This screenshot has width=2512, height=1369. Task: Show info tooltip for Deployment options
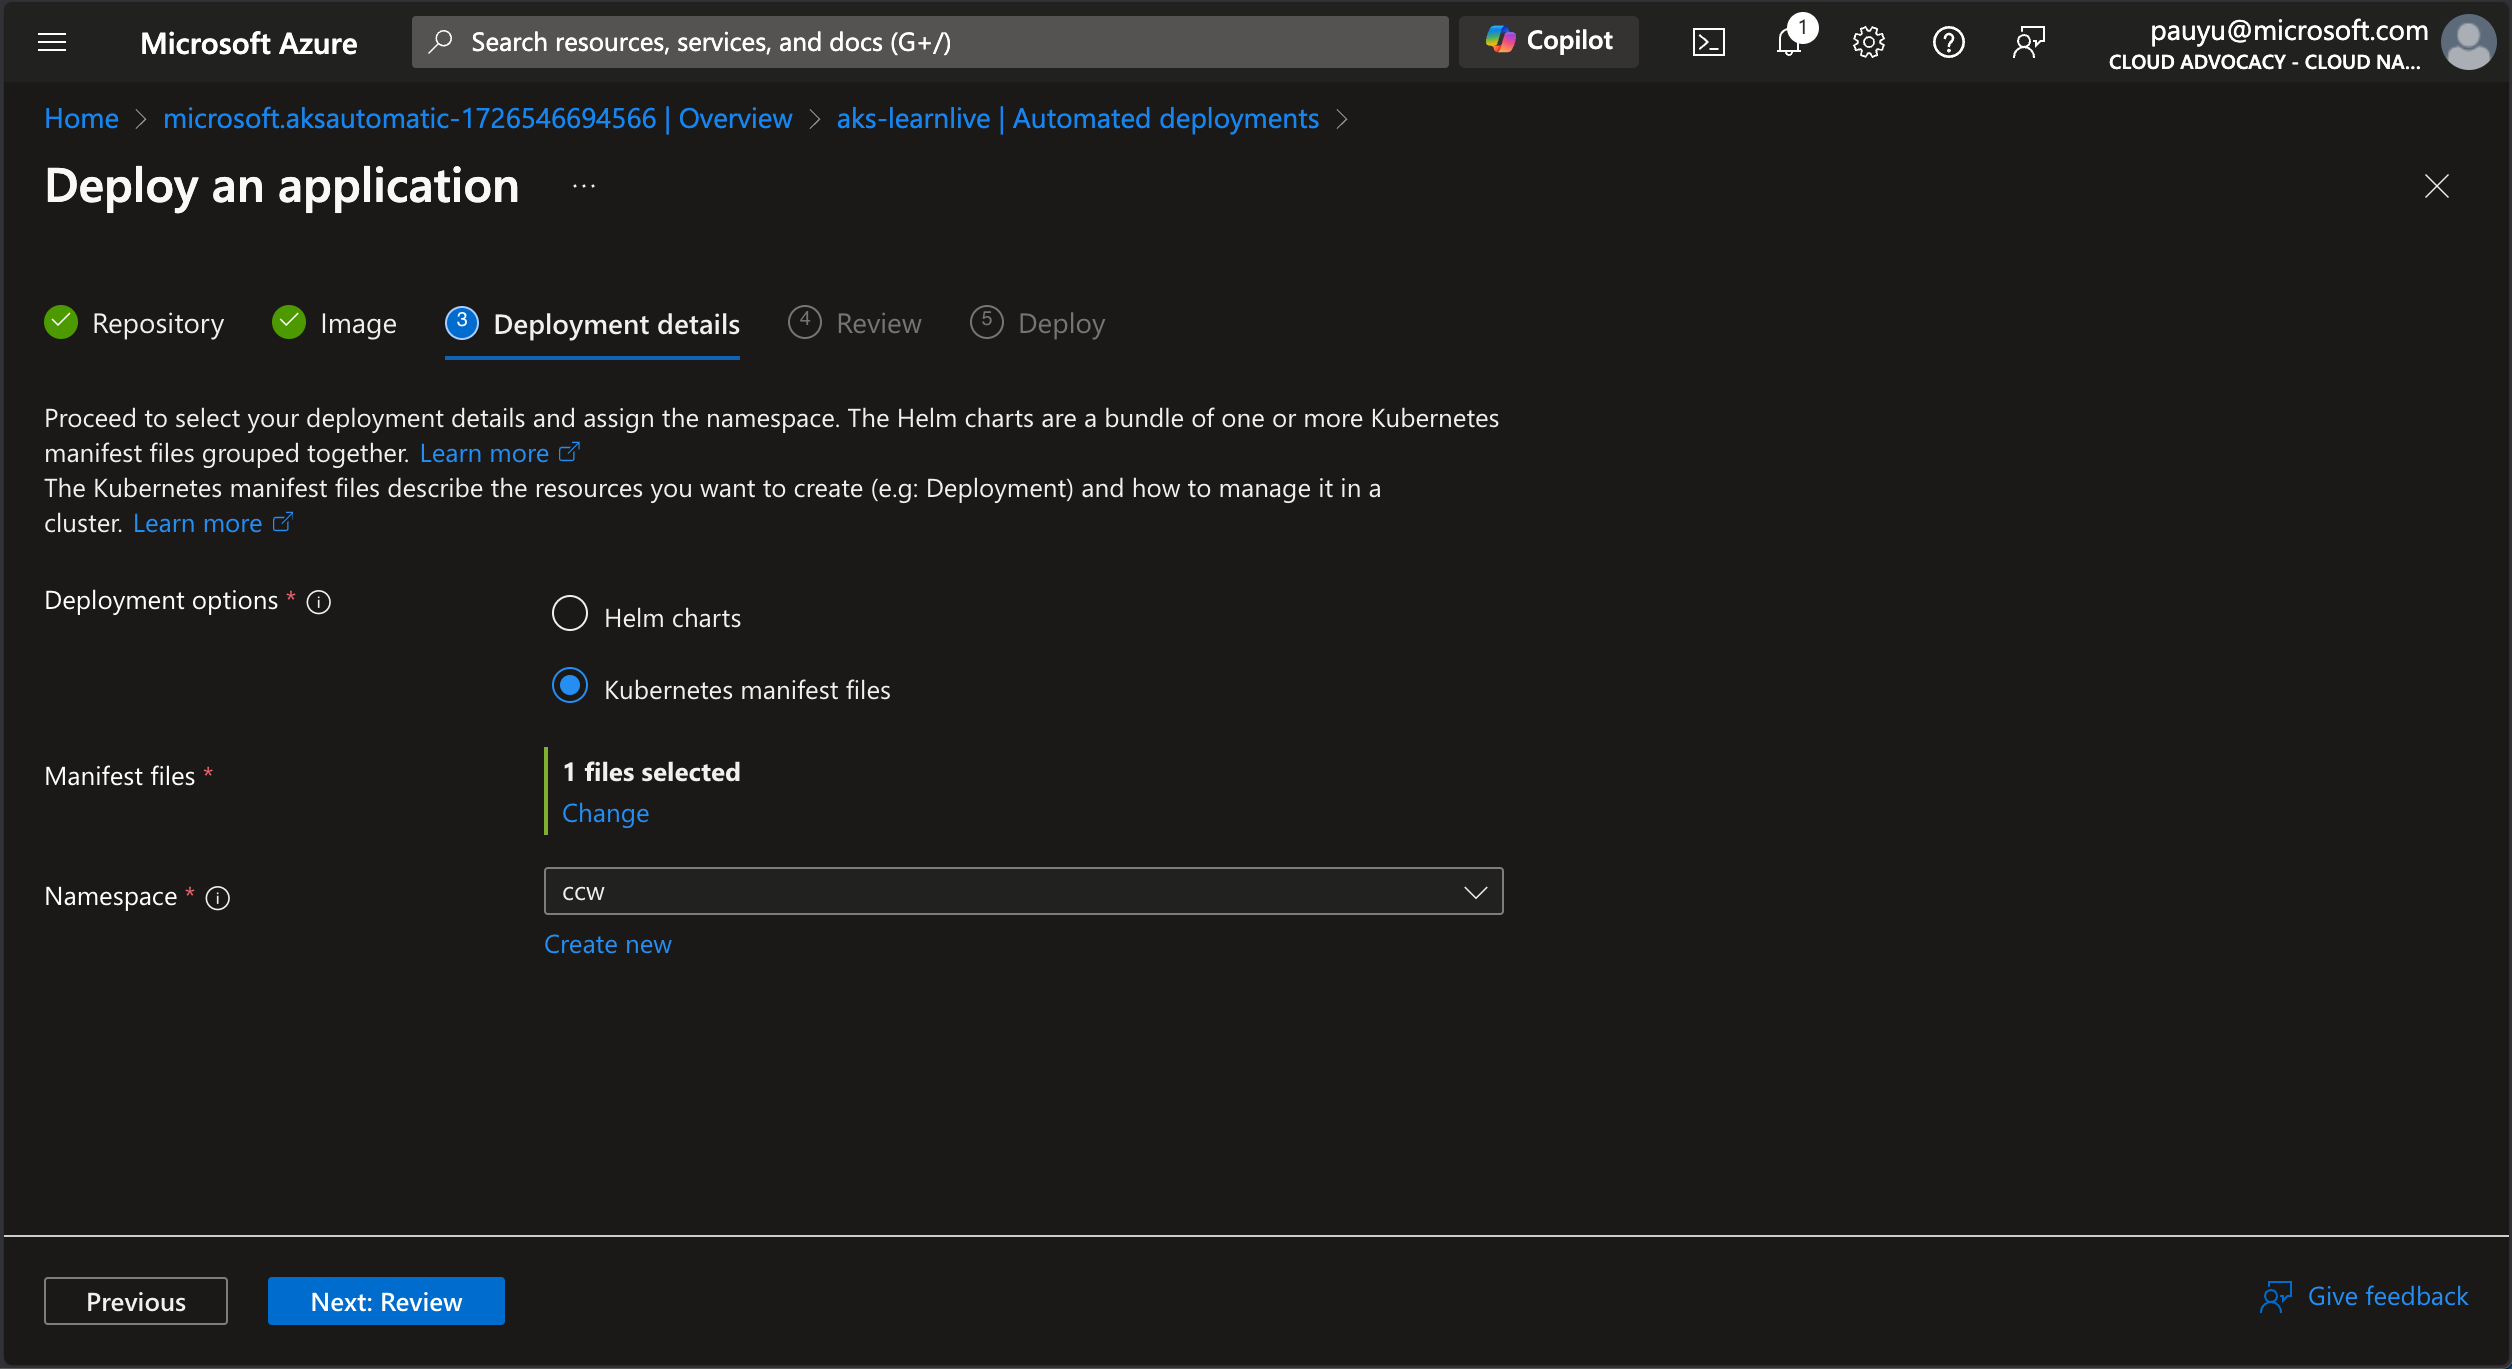[x=318, y=602]
